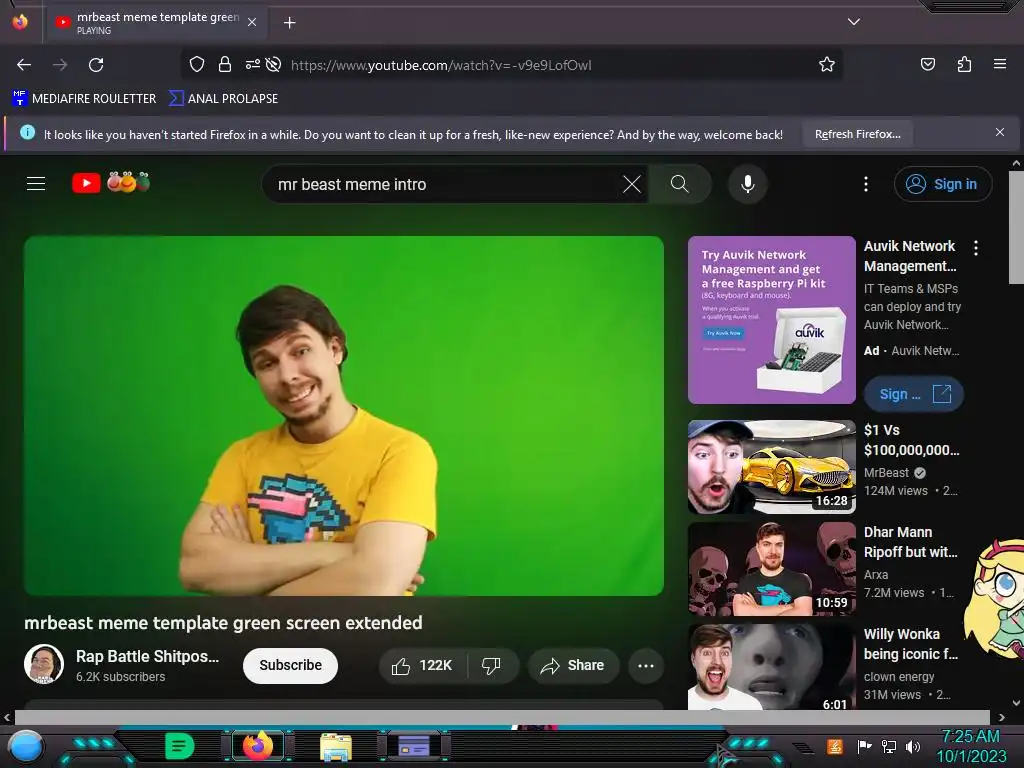This screenshot has width=1024, height=768.
Task: Click the YouTube search field
Action: [444, 184]
